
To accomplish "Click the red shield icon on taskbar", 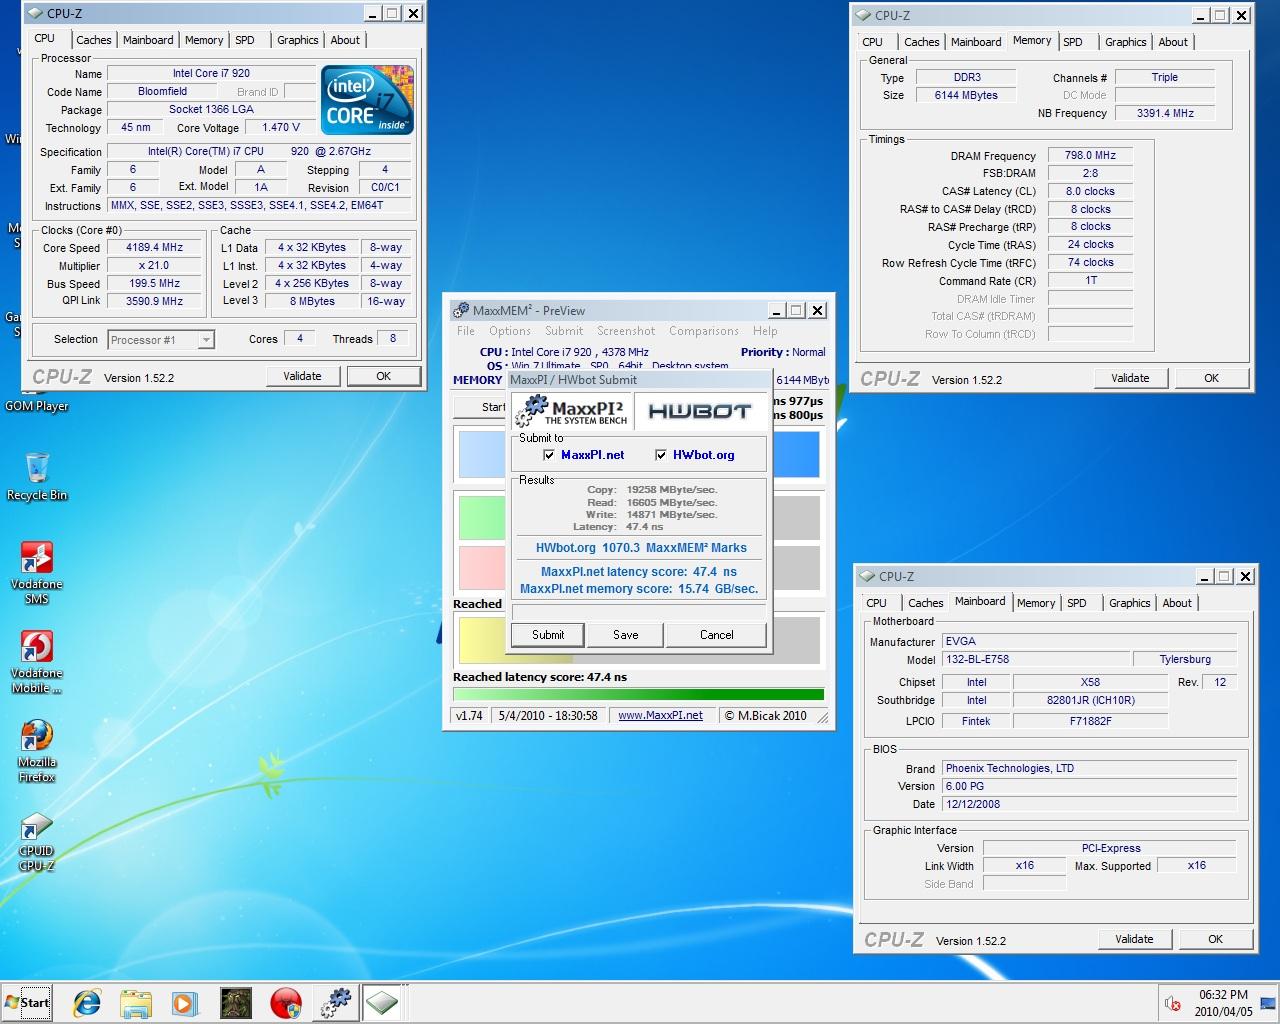I will (286, 1002).
